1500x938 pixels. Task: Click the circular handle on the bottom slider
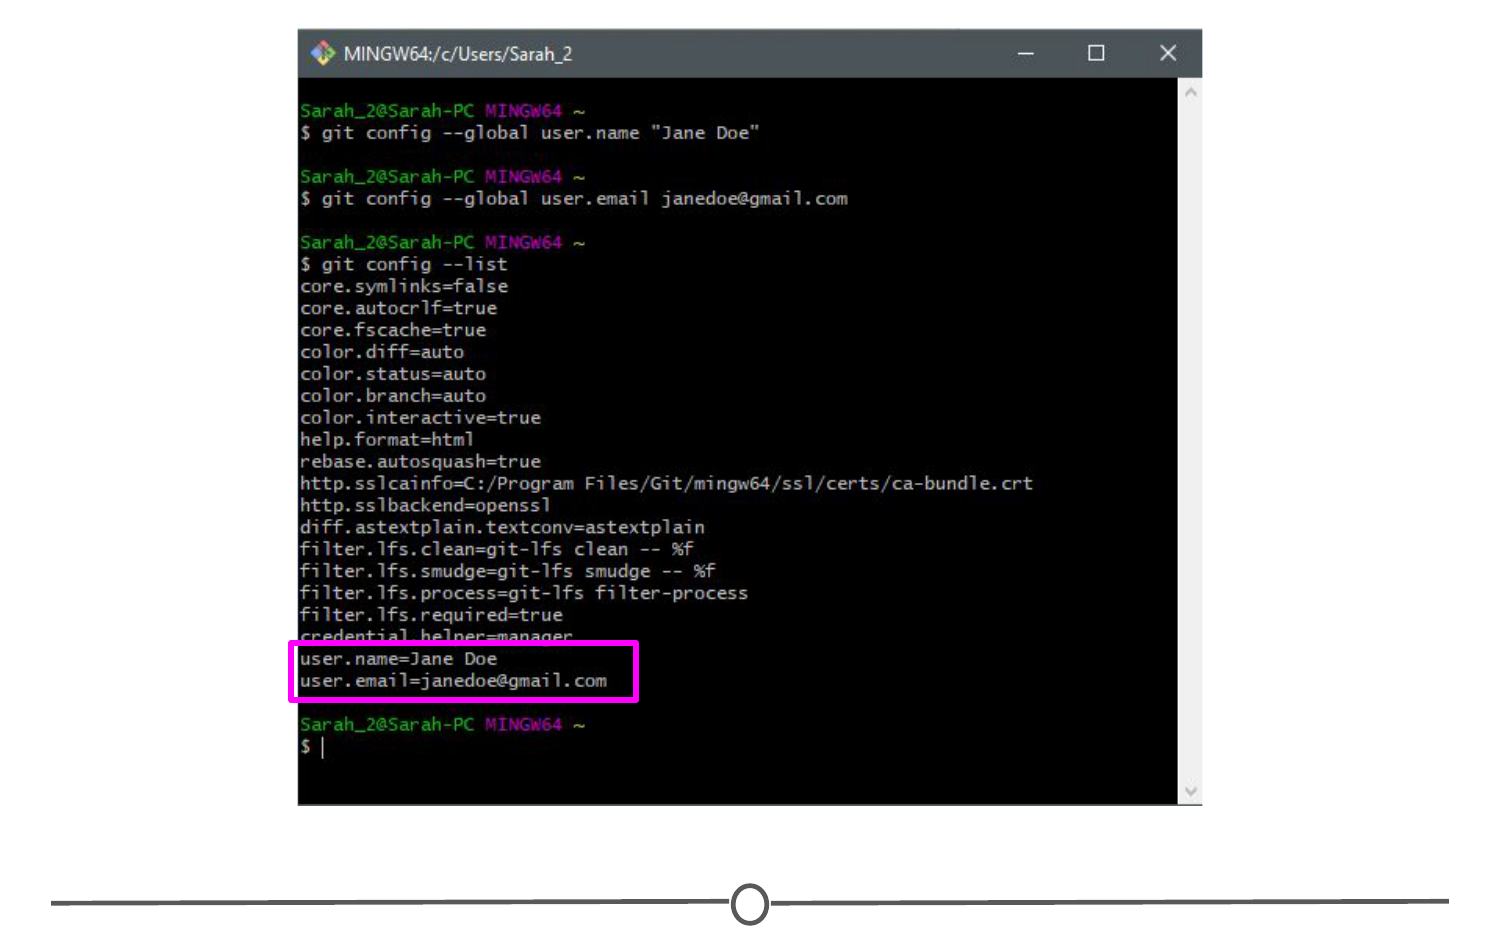point(750,904)
